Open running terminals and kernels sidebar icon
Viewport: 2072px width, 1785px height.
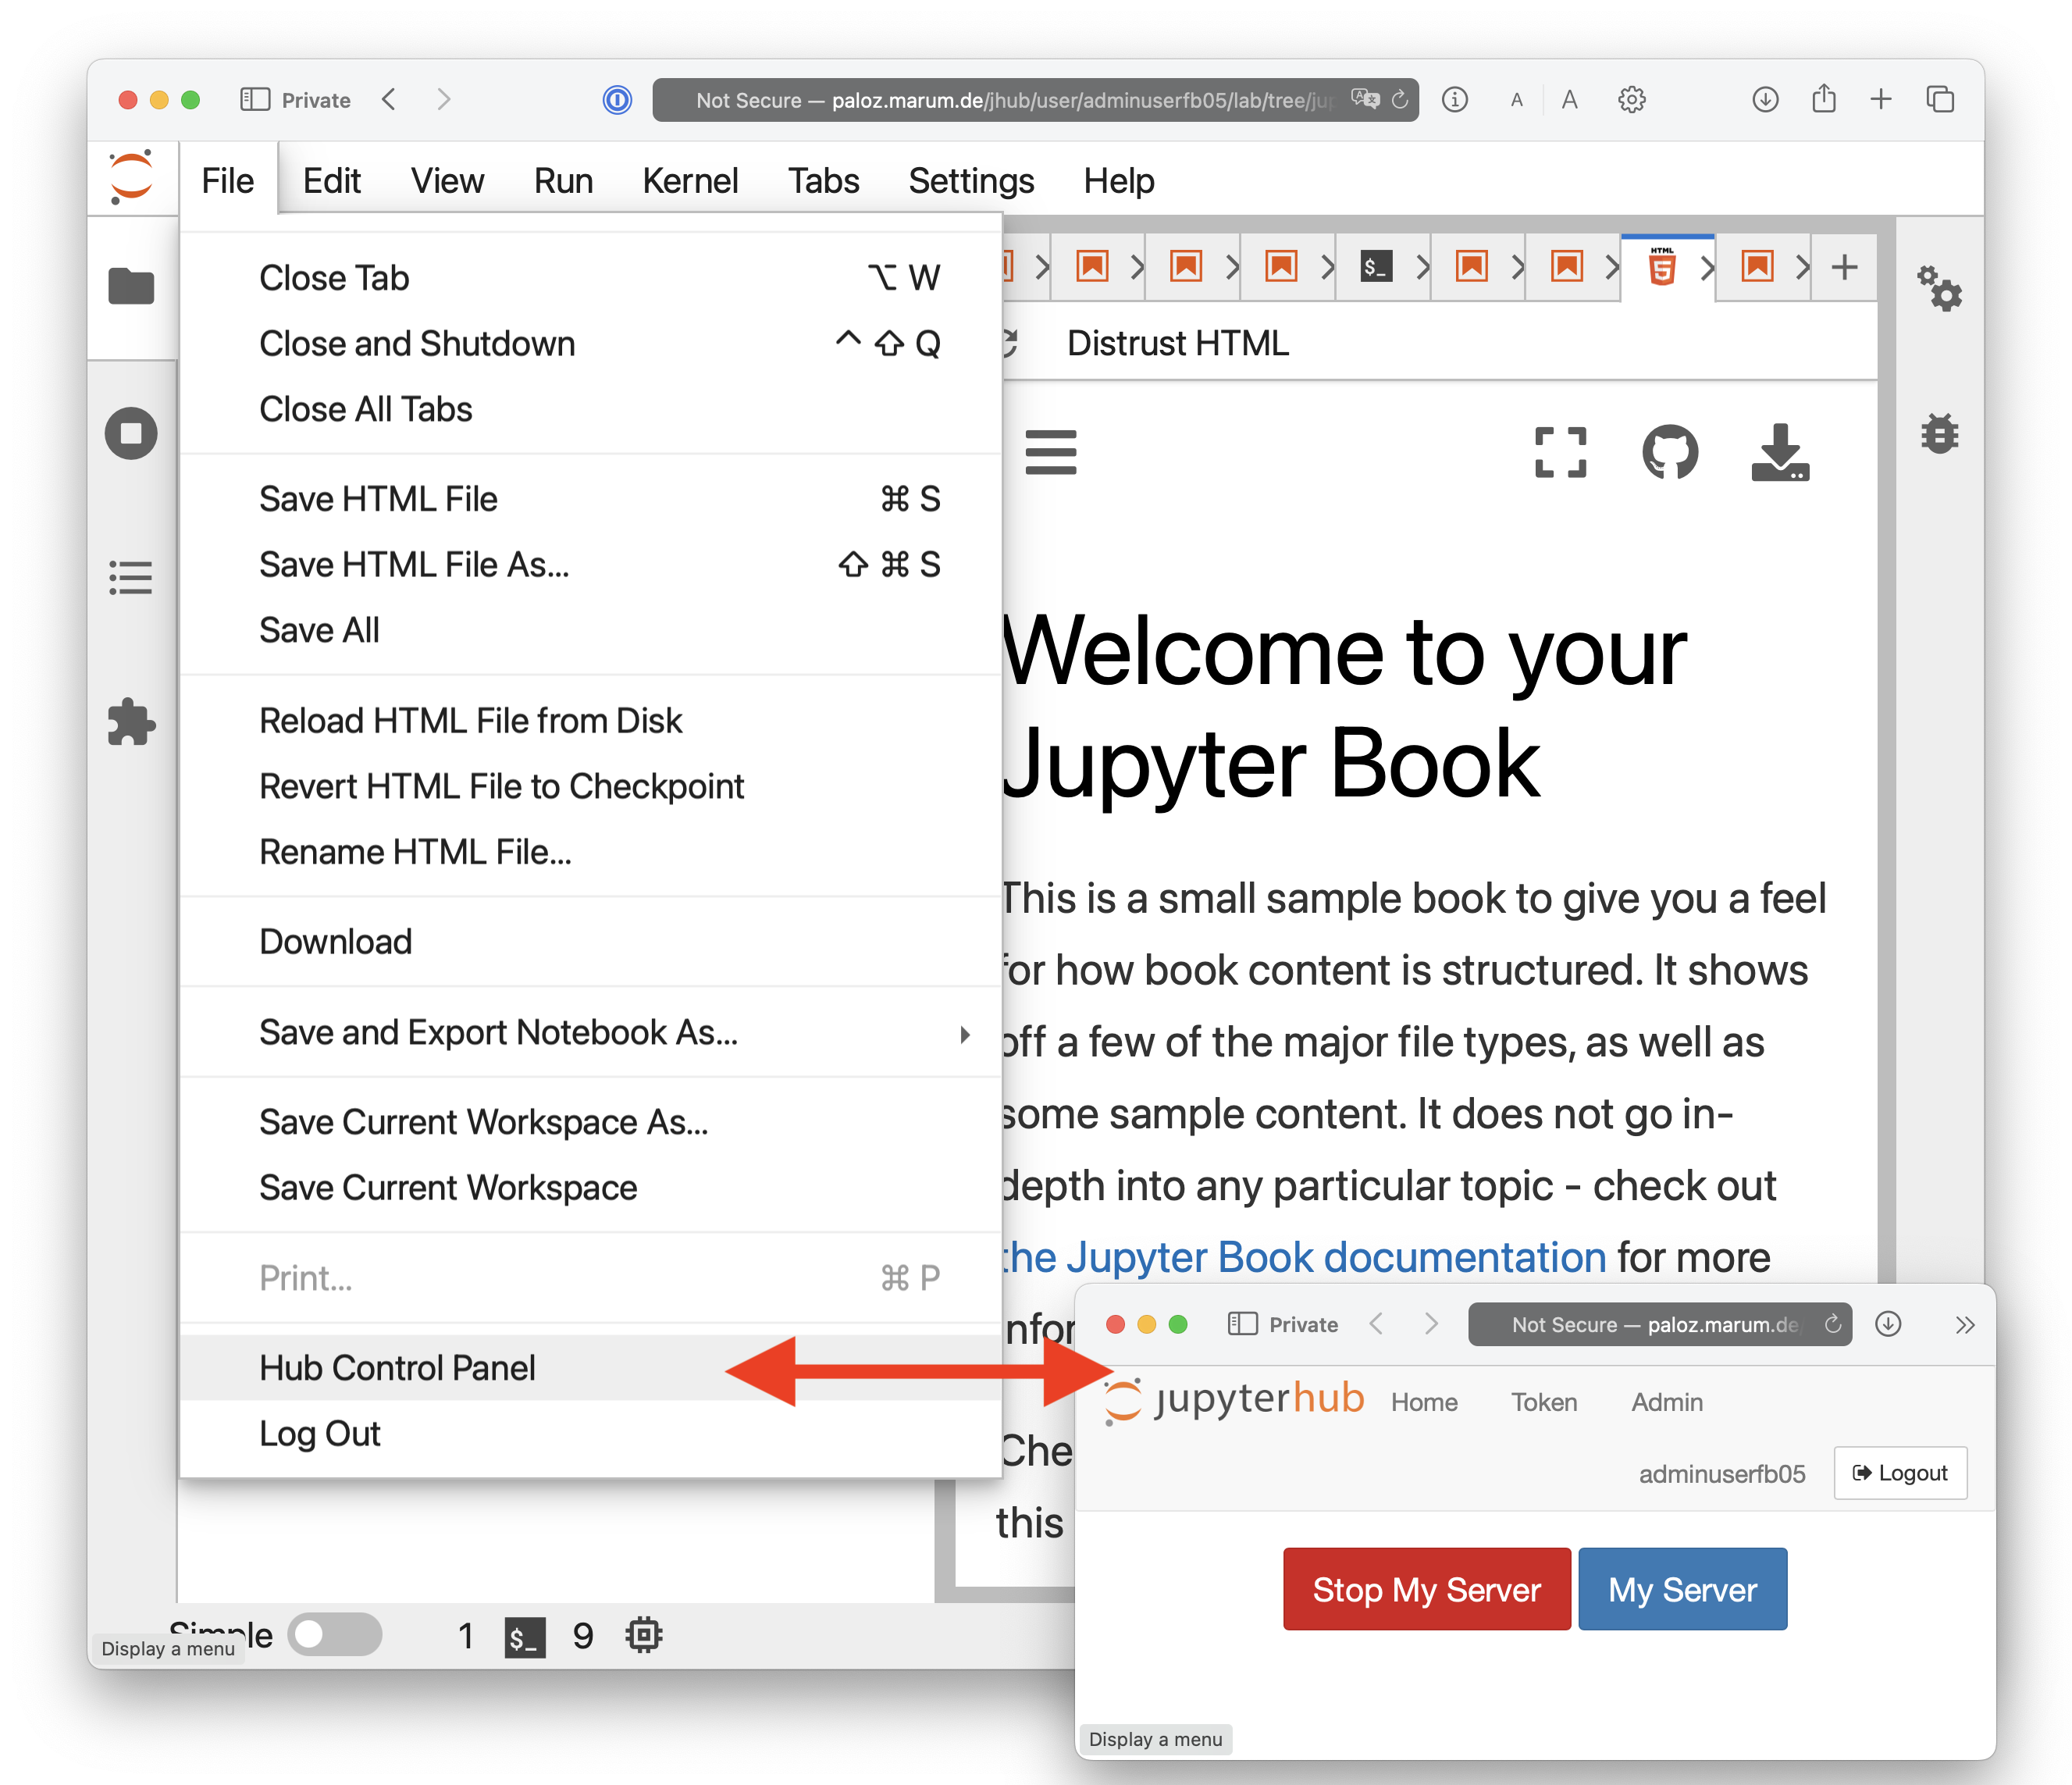point(131,434)
